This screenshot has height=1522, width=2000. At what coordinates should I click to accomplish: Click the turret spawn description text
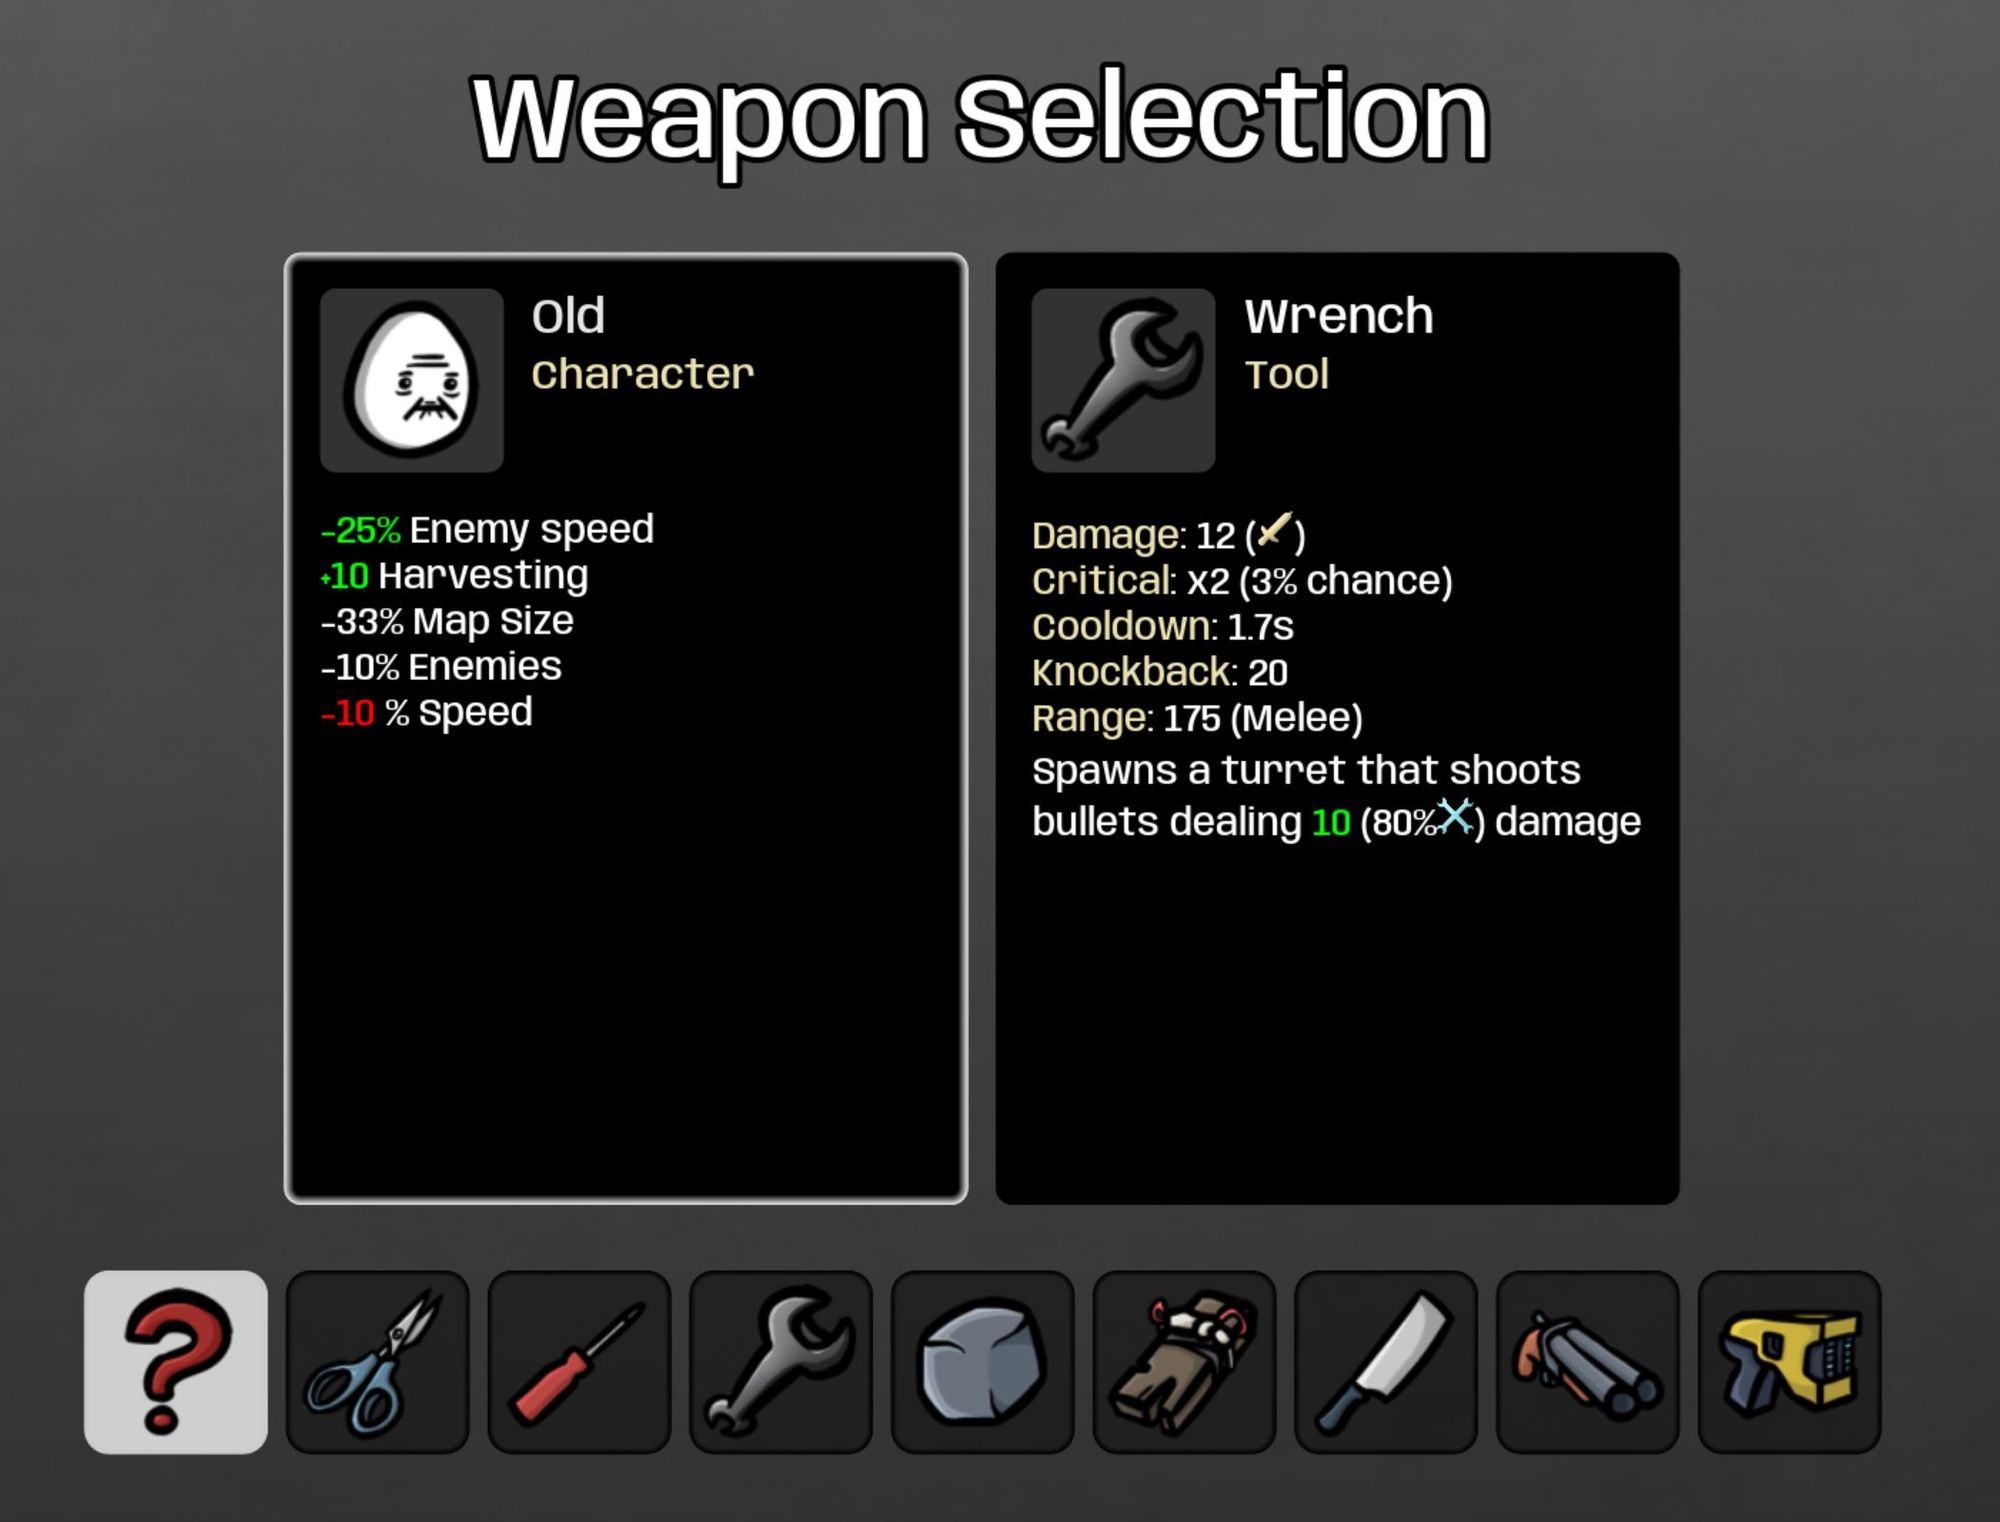[1336, 796]
